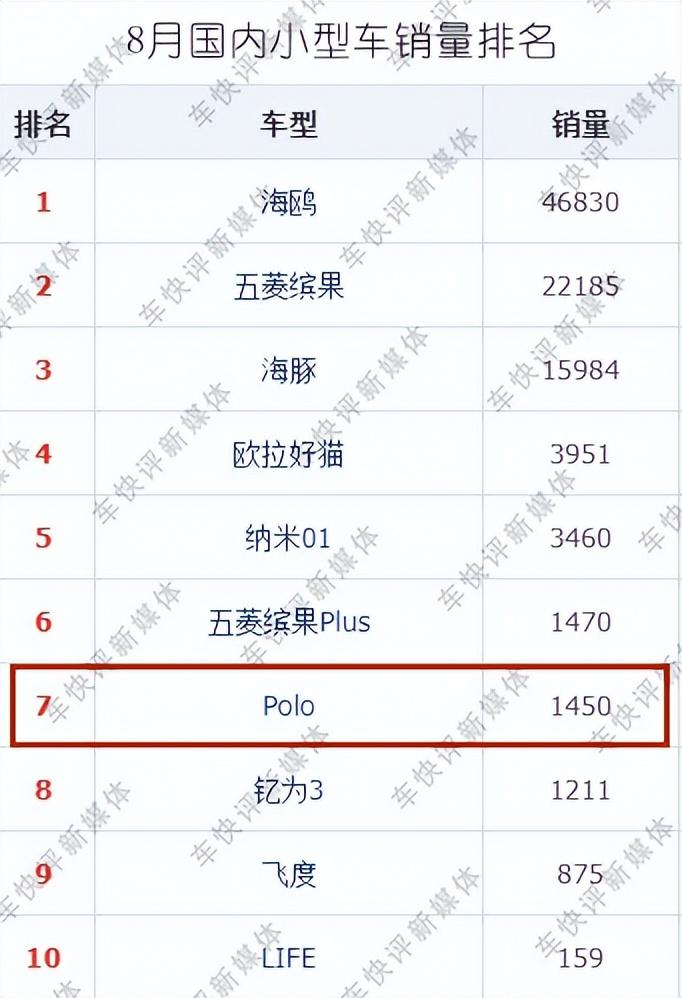Select the 纳米01 model cell

pos(288,538)
